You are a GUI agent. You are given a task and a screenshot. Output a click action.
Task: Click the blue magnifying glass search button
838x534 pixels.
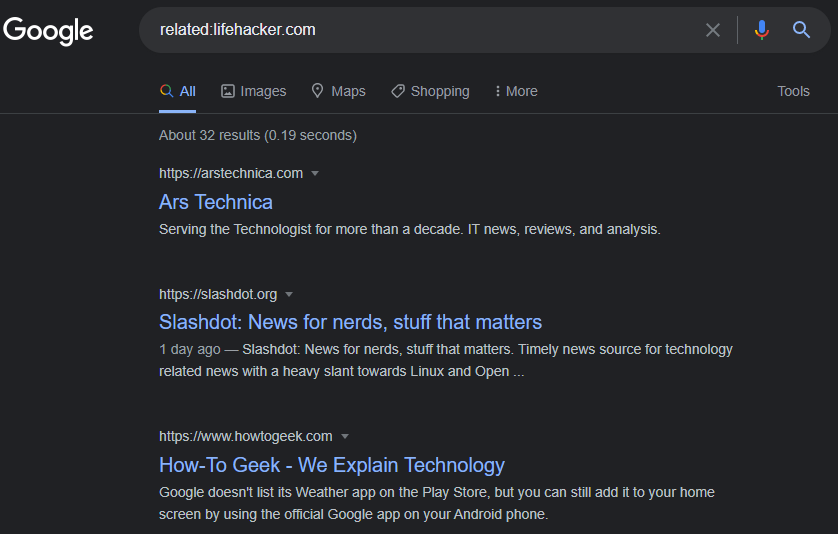pyautogui.click(x=801, y=30)
